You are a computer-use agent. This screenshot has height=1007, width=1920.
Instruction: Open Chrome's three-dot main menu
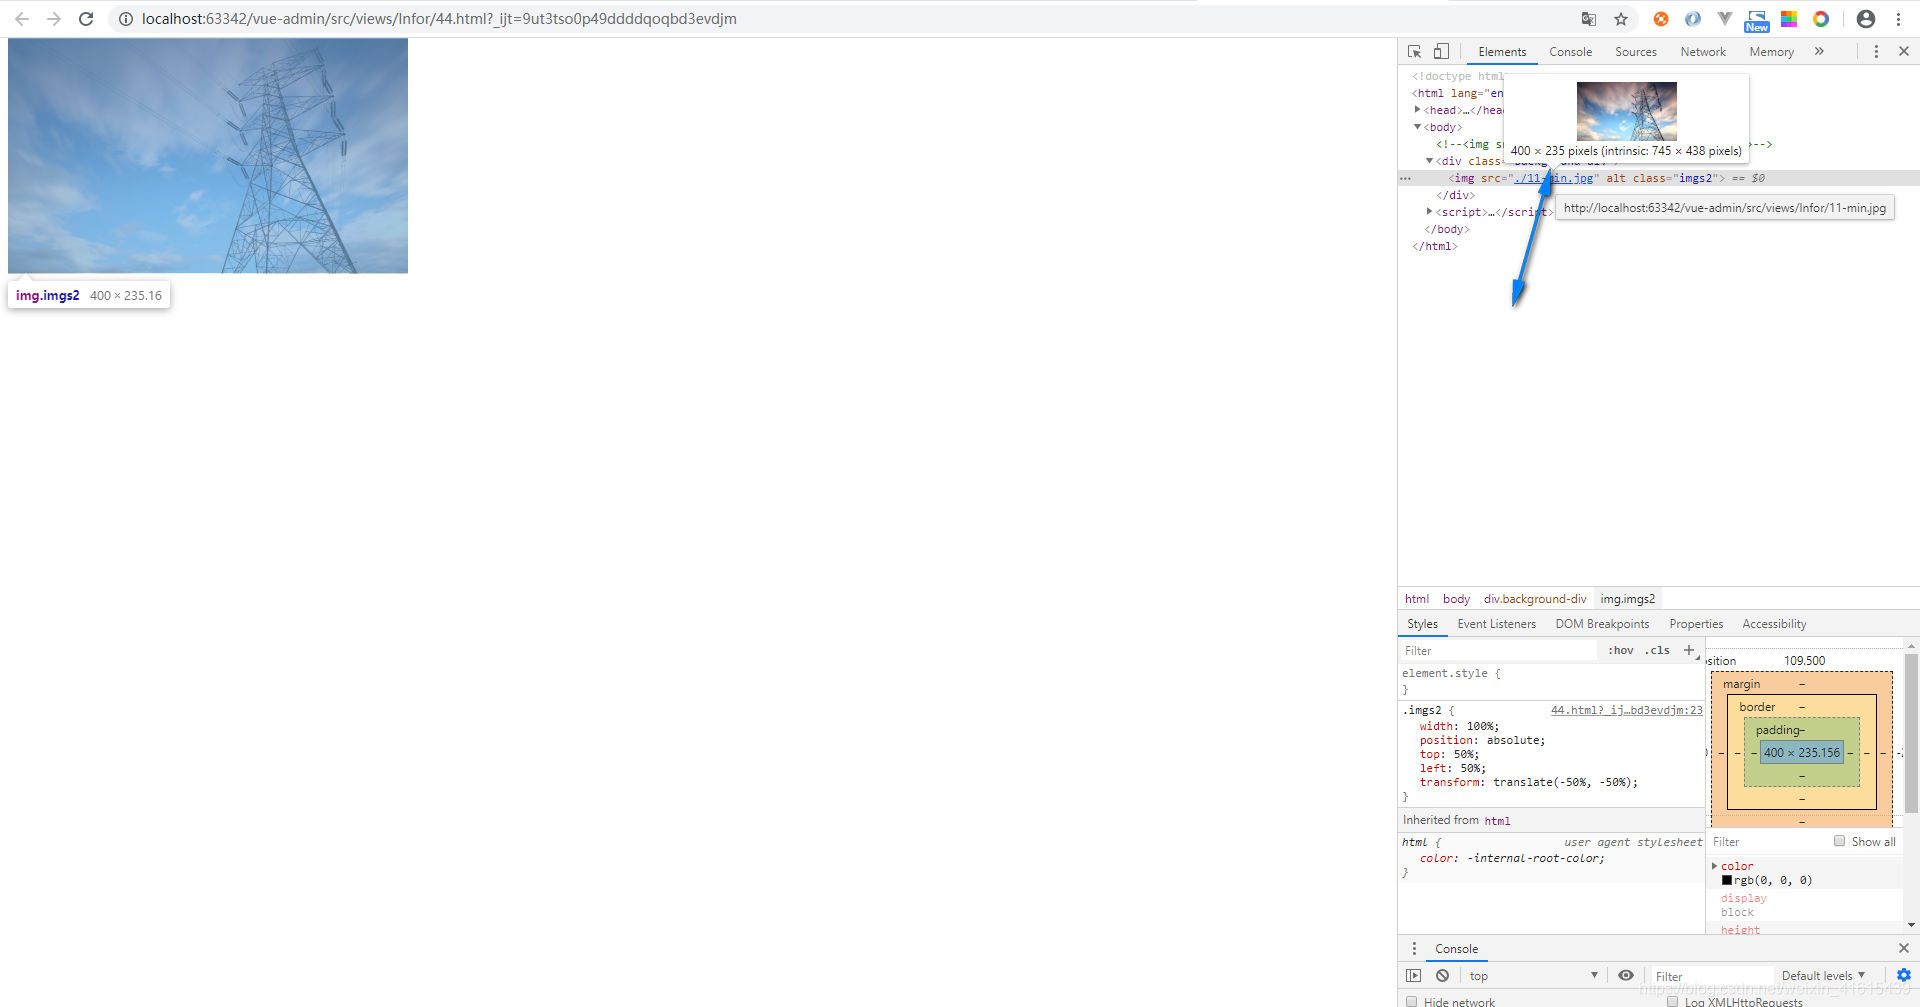tap(1898, 19)
